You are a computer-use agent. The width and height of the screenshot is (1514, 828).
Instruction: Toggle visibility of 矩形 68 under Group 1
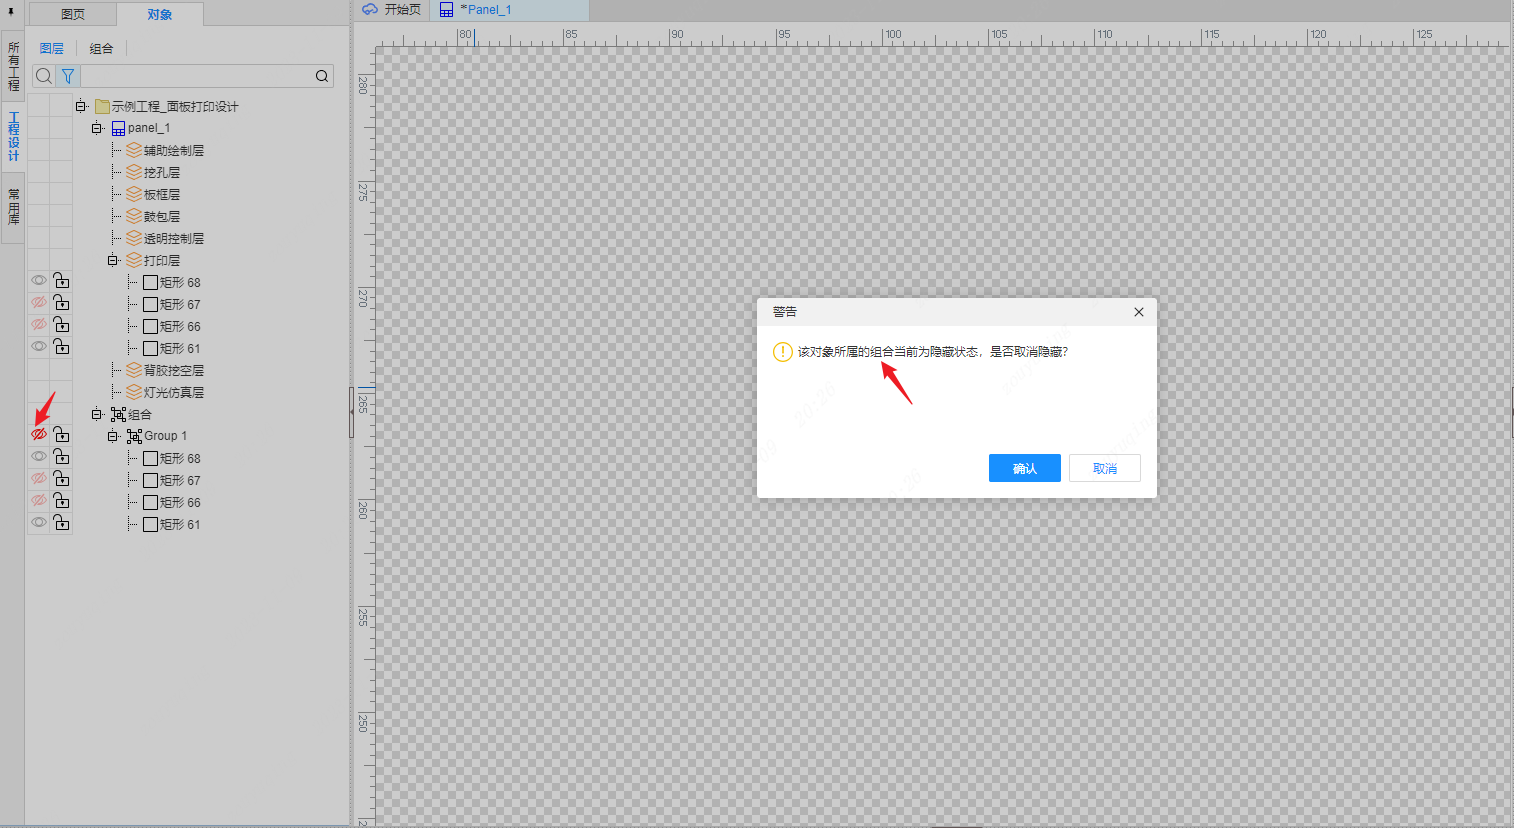(39, 457)
